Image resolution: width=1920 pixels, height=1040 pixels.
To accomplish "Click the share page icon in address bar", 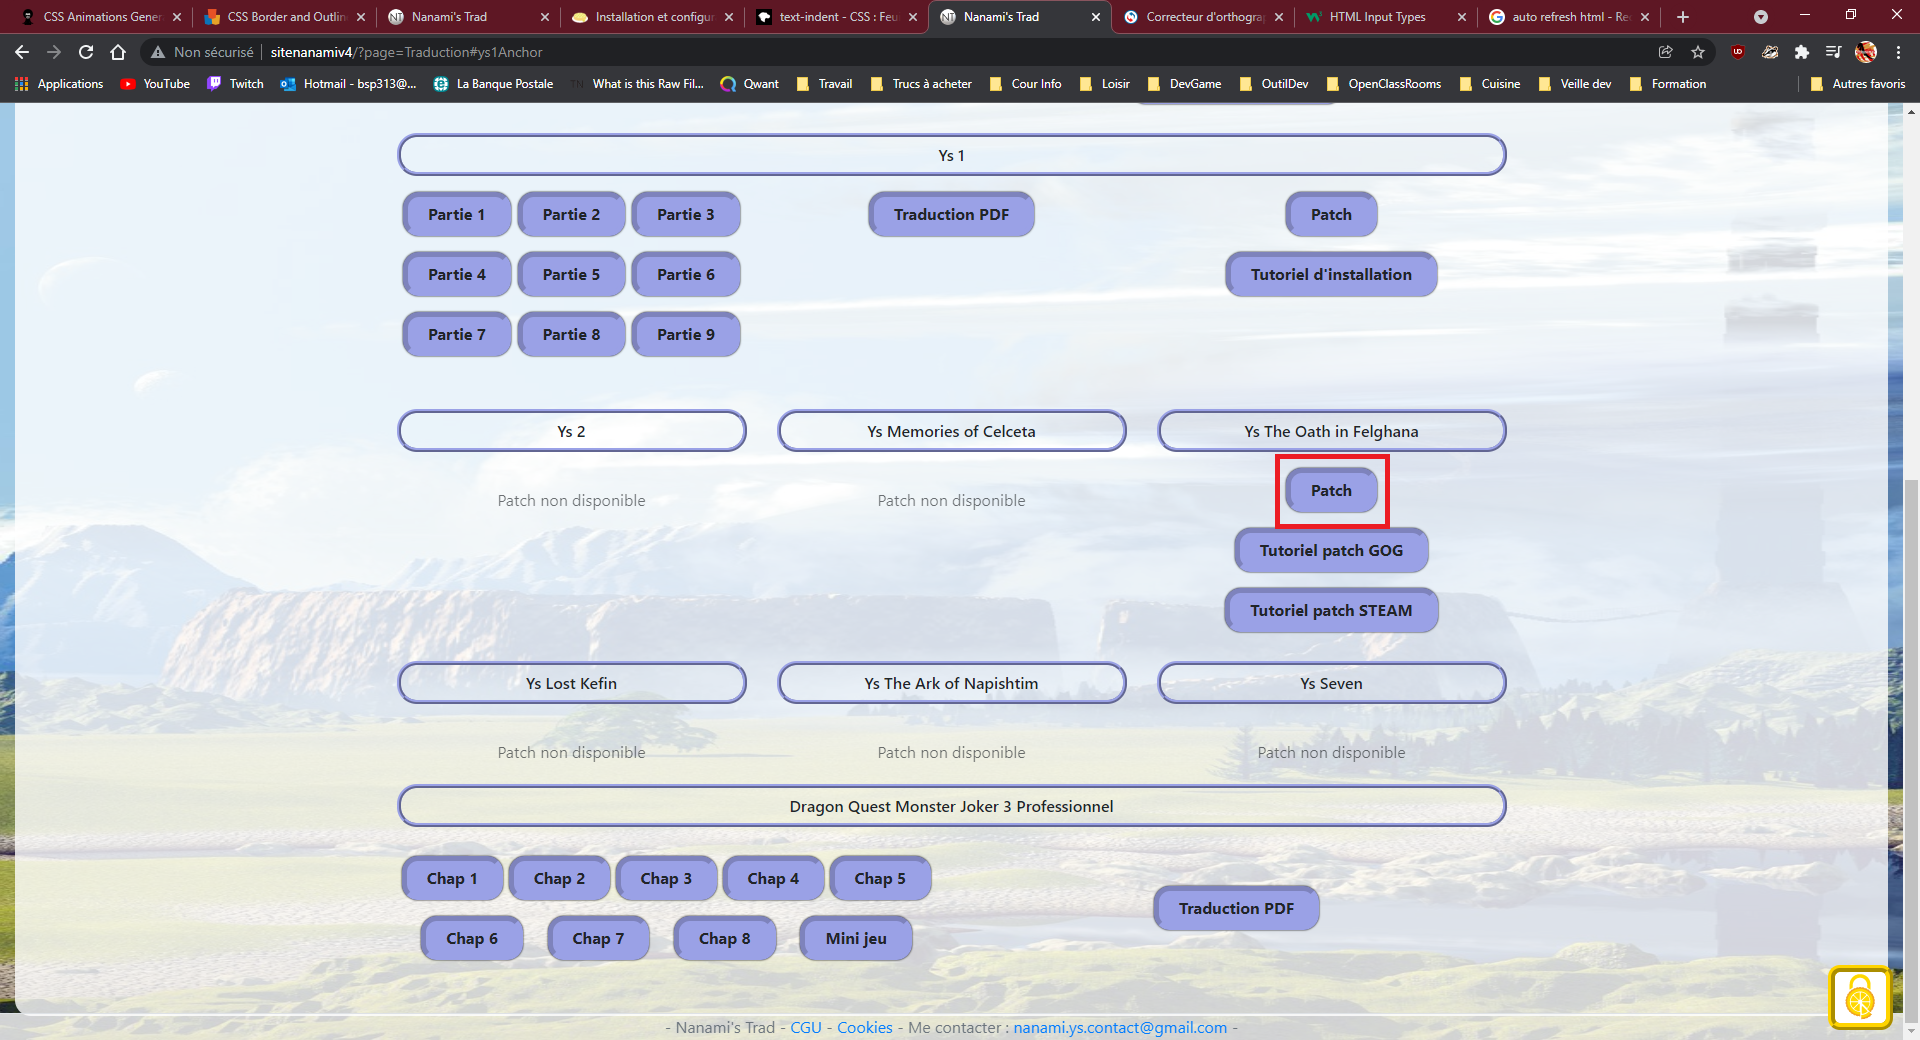I will point(1666,52).
